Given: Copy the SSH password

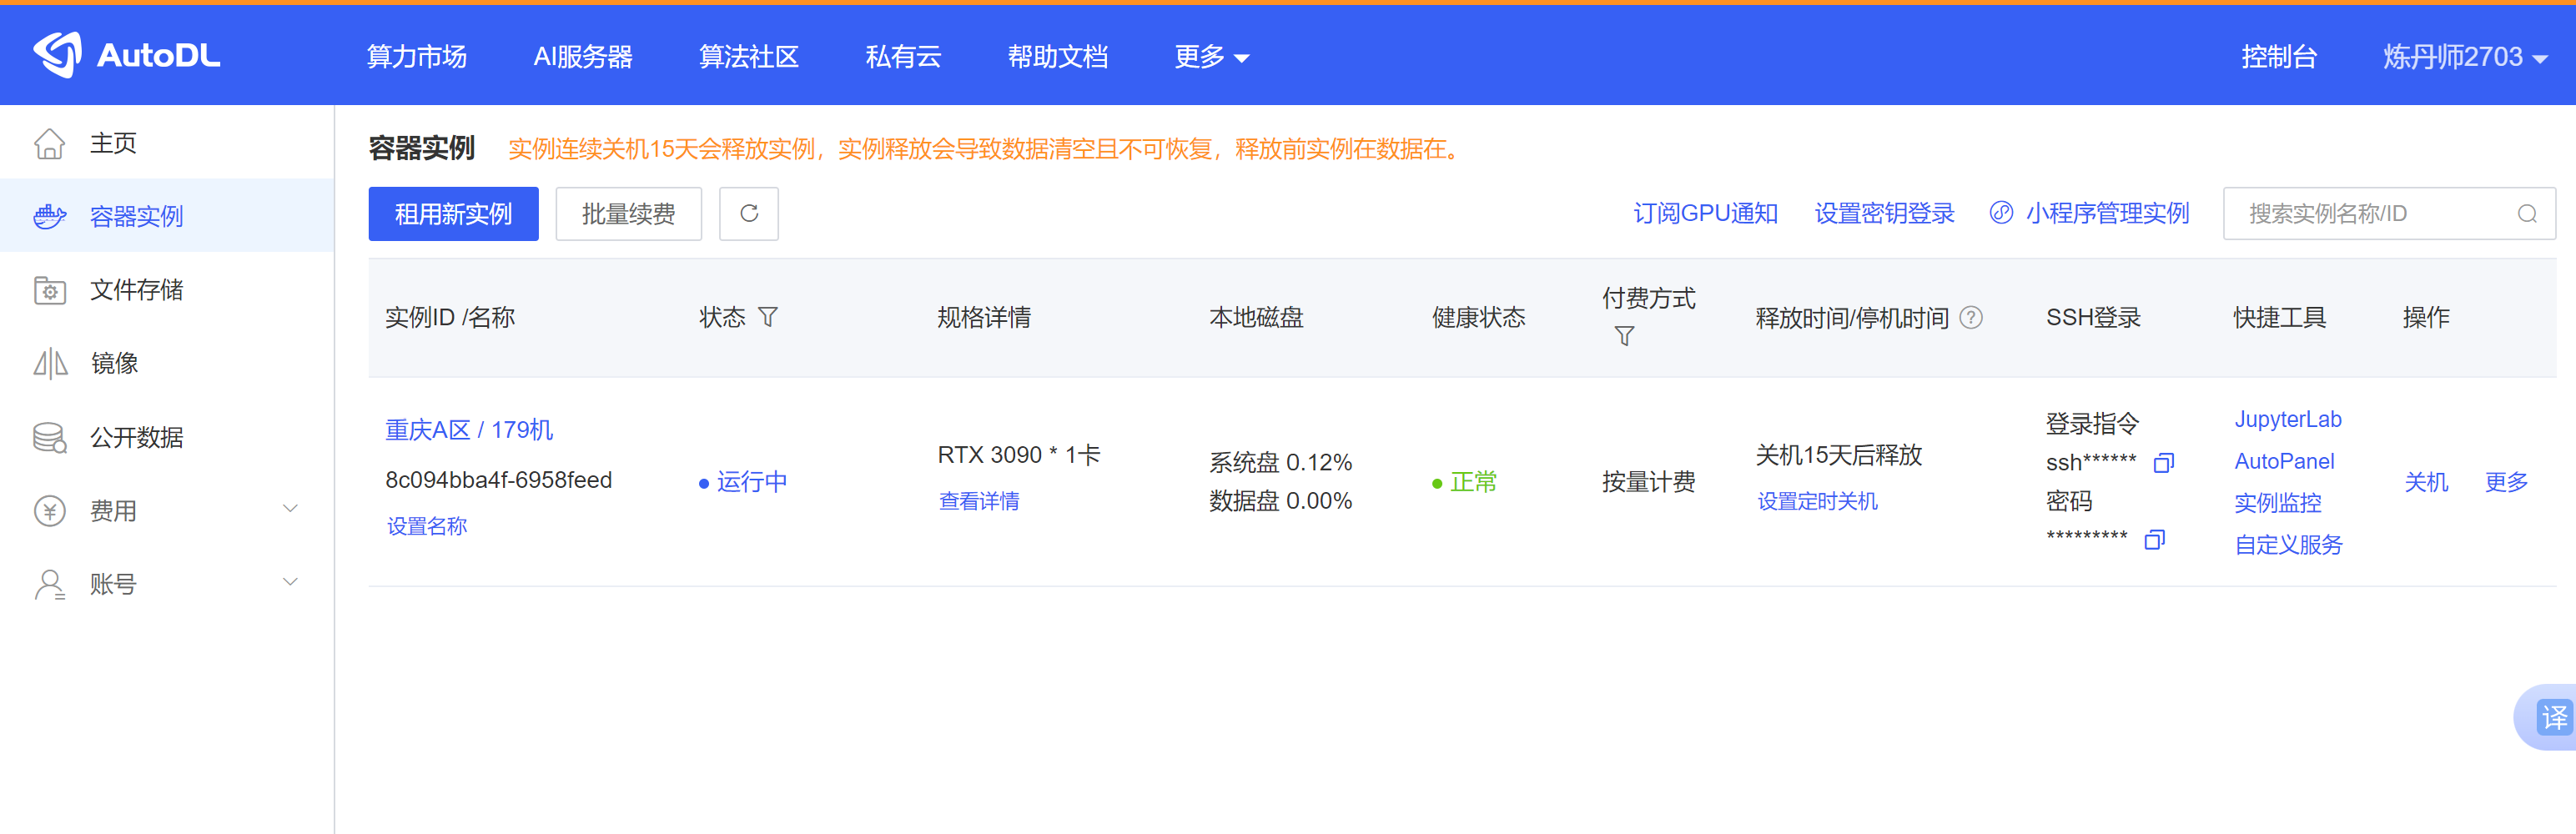Looking at the screenshot, I should (2155, 540).
